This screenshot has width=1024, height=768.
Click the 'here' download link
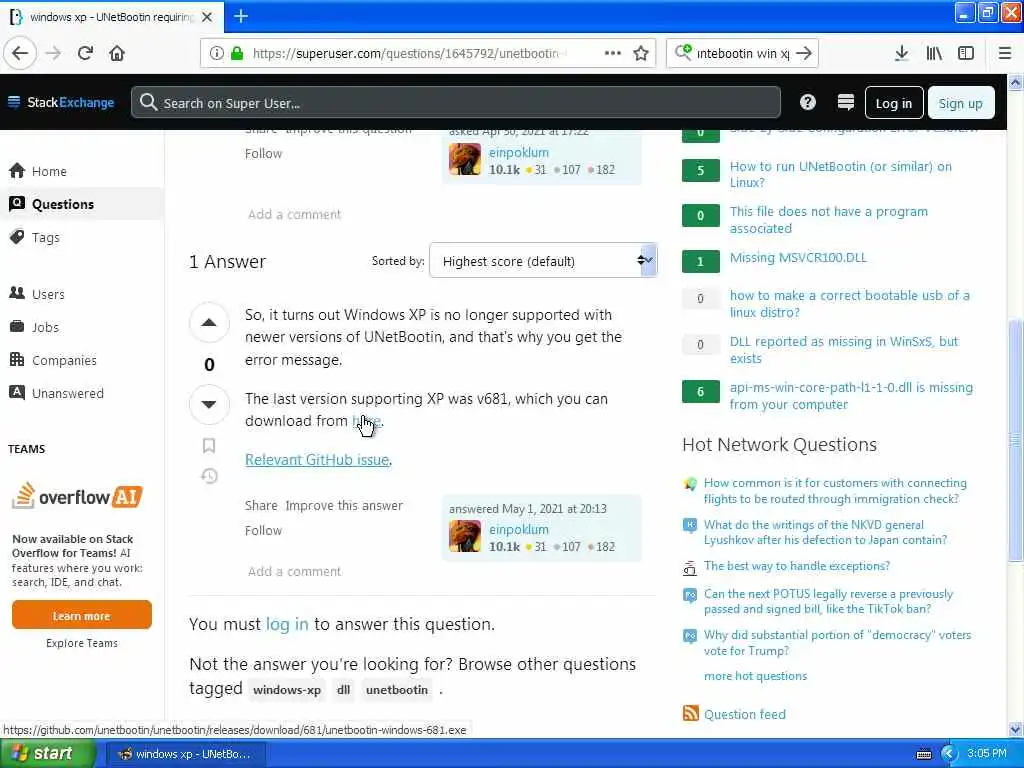[x=366, y=421]
